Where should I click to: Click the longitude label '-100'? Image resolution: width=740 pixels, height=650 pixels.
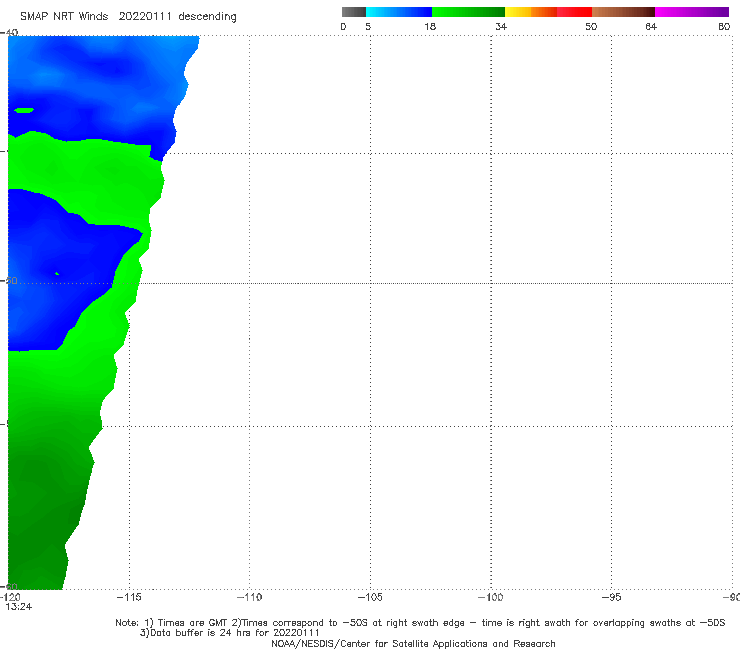pyautogui.click(x=491, y=597)
